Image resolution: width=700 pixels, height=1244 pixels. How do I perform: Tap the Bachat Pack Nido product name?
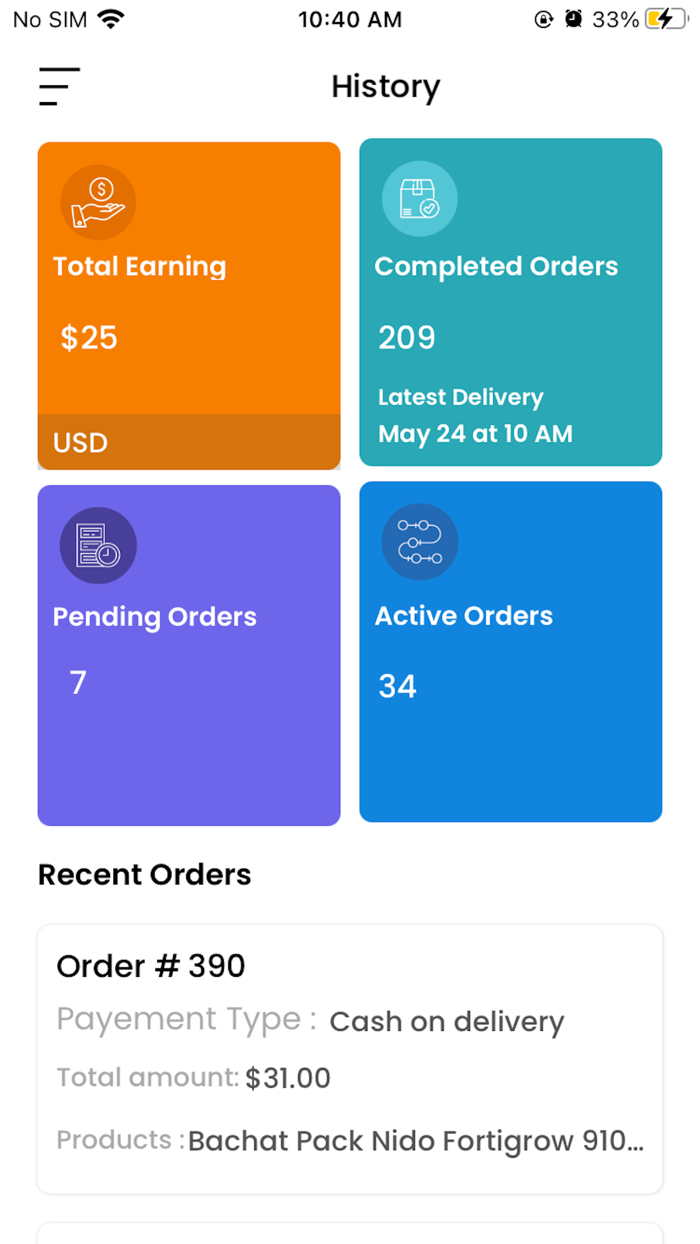pyautogui.click(x=415, y=1141)
